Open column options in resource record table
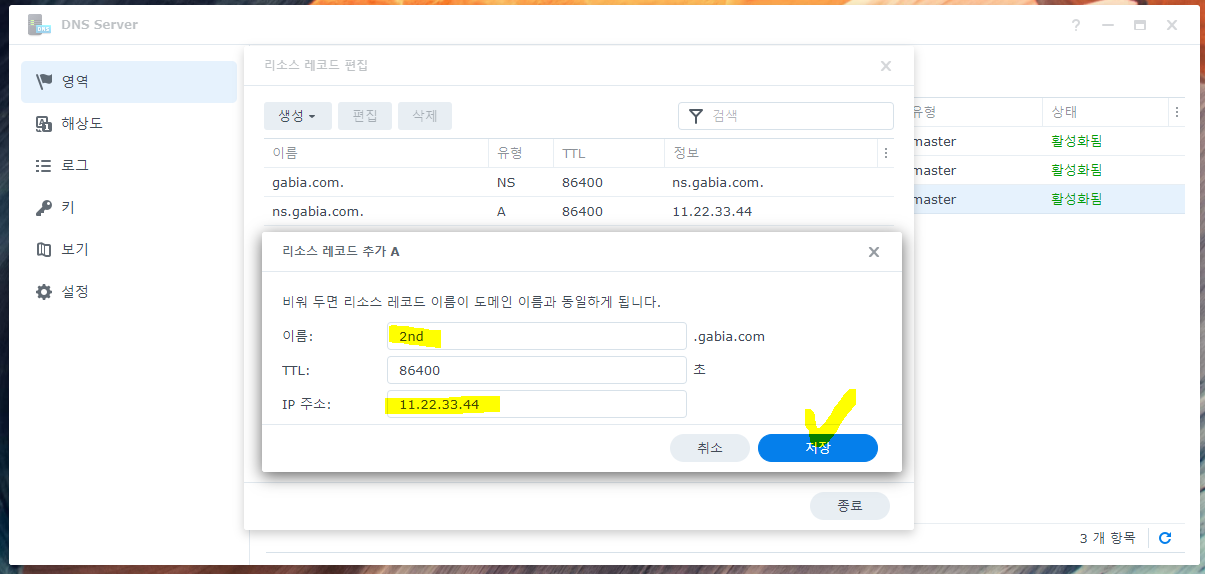This screenshot has height=574, width=1205. pos(885,153)
